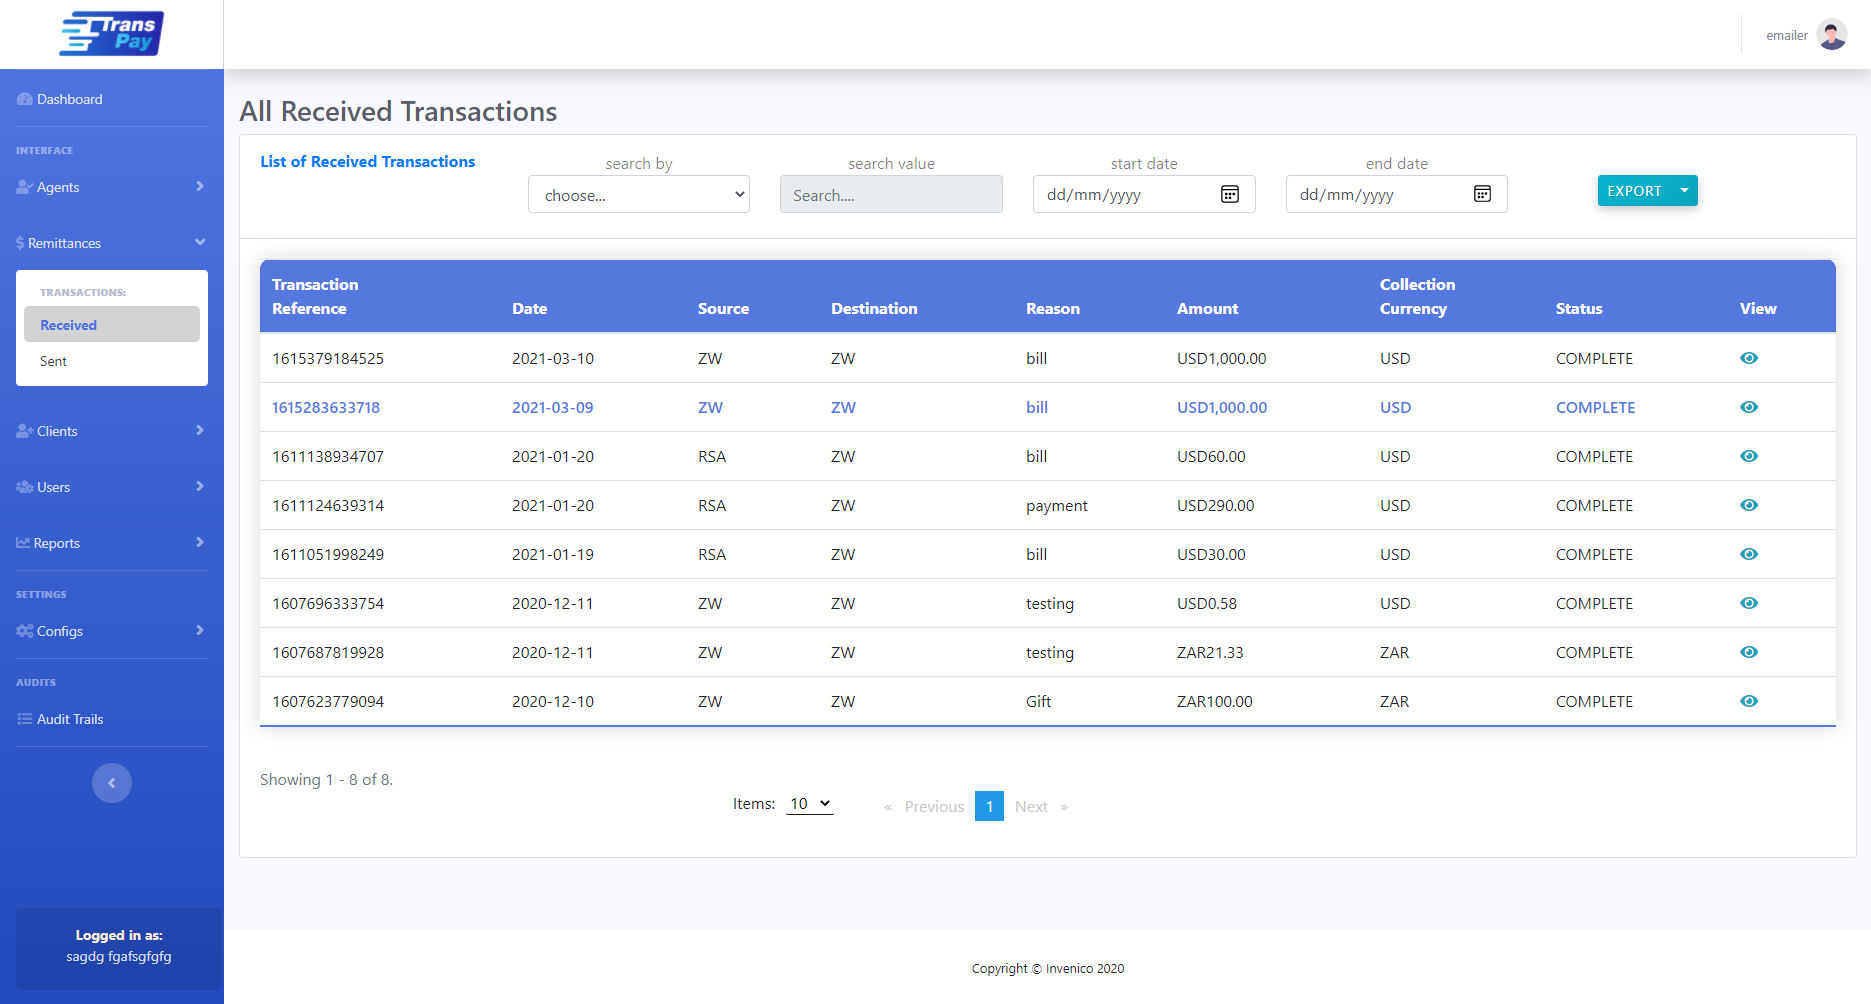Open the emailer user avatar

pyautogui.click(x=1832, y=35)
